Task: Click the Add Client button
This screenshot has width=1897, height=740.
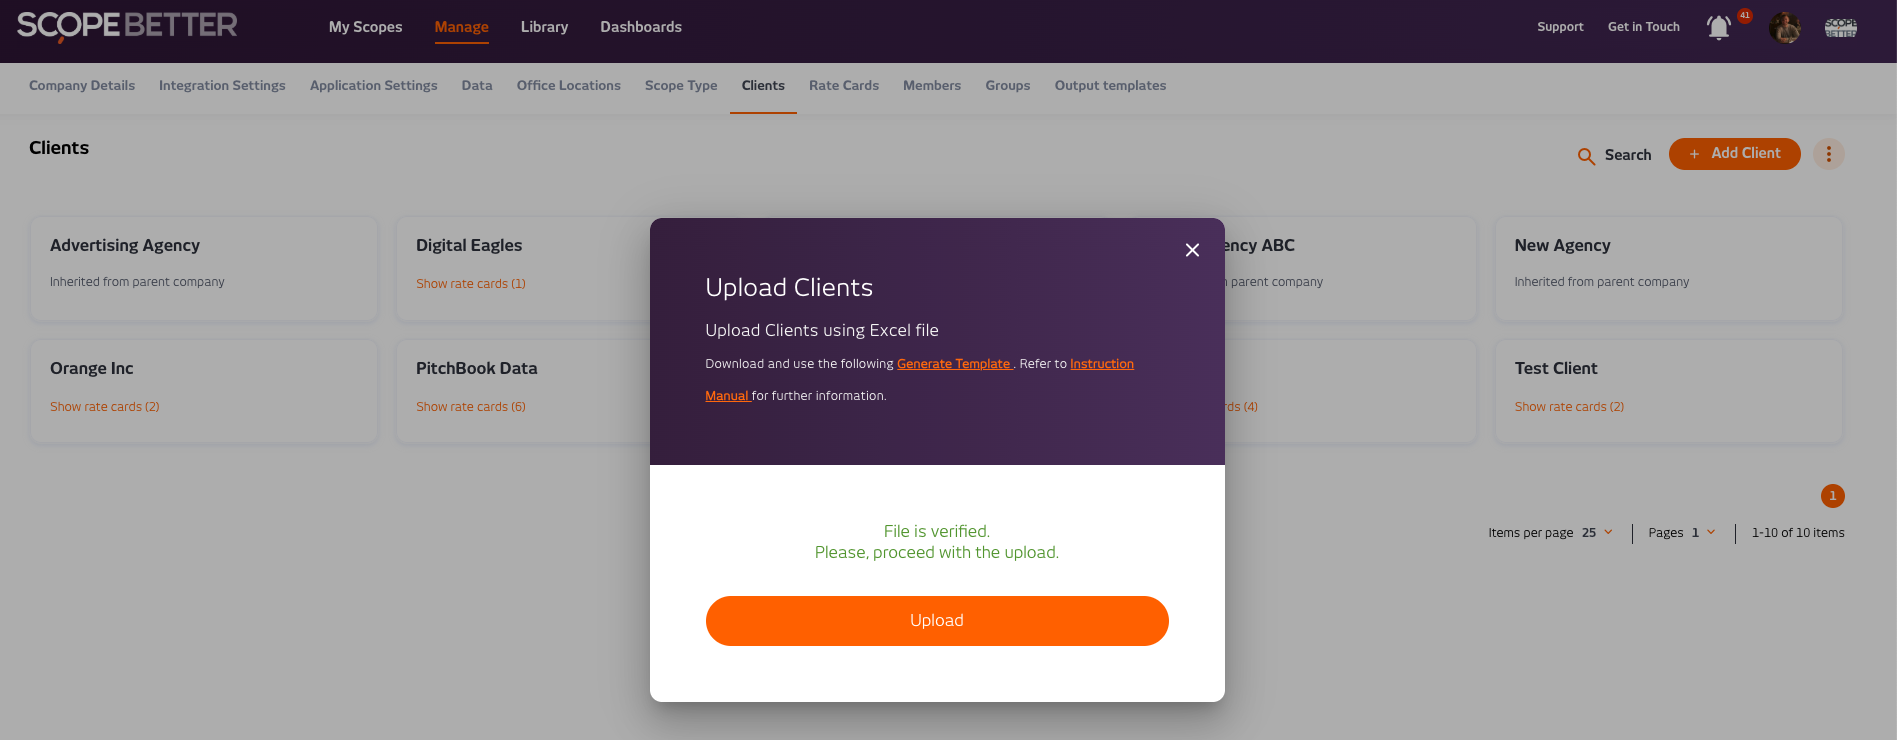Action: [1734, 154]
